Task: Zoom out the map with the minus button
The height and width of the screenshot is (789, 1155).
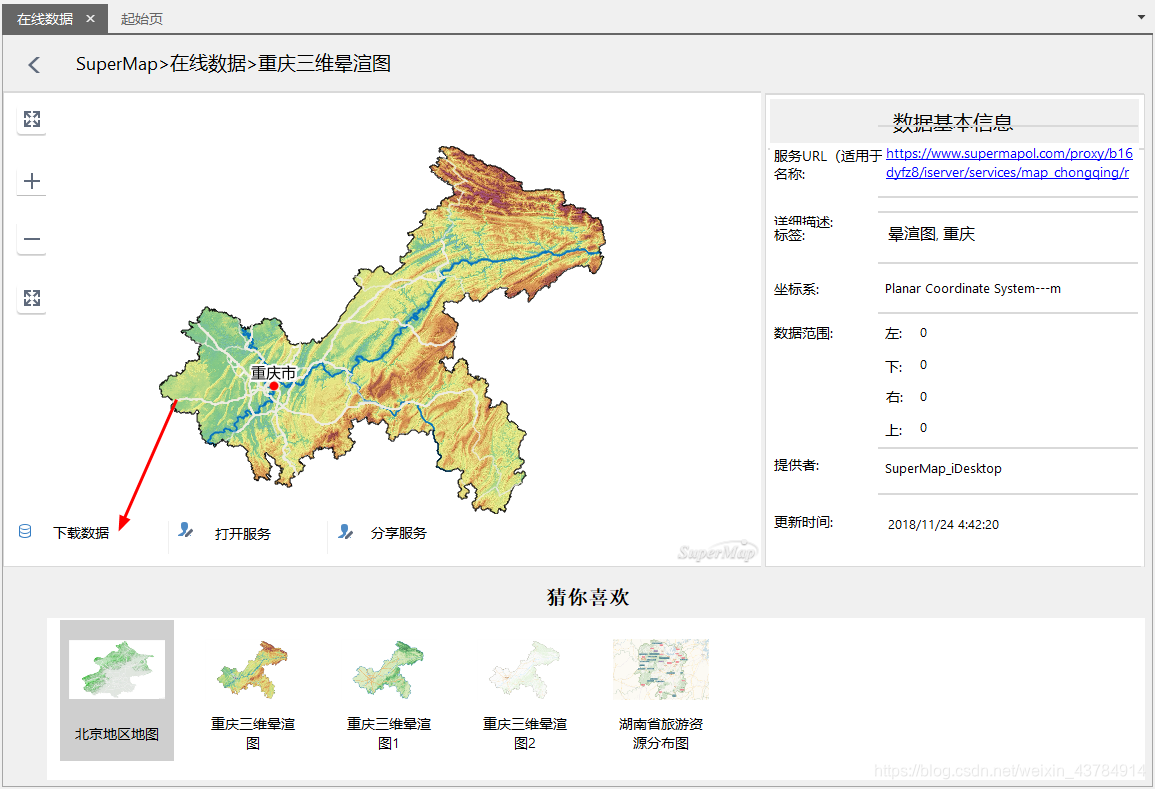Action: tap(32, 239)
